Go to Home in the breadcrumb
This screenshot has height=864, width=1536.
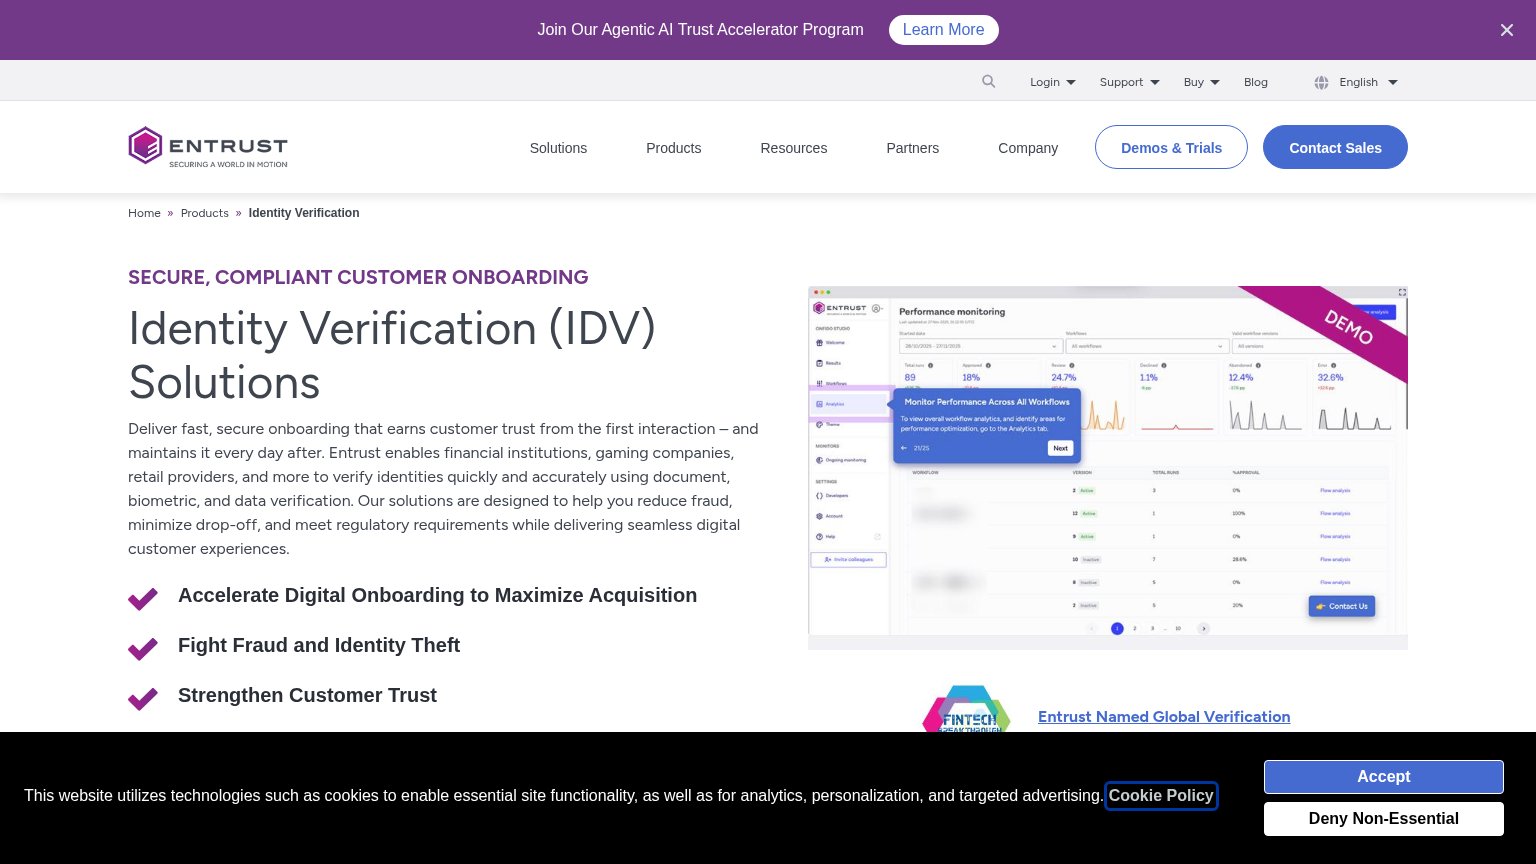(x=144, y=213)
